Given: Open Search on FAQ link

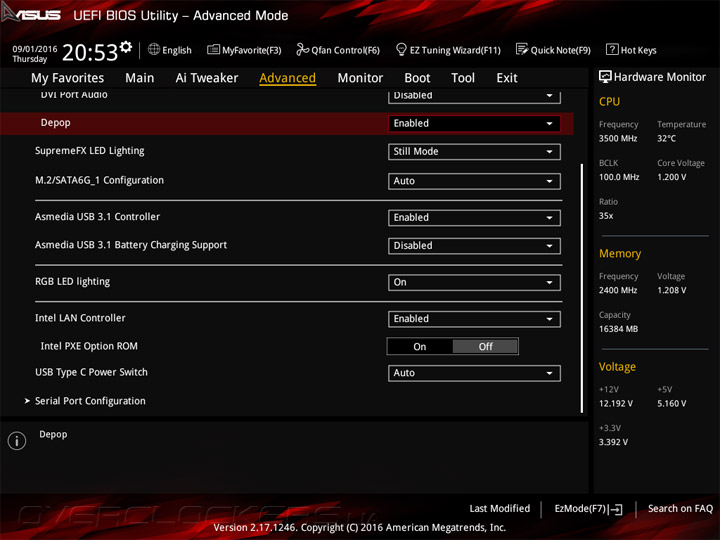Looking at the screenshot, I should (x=680, y=509).
